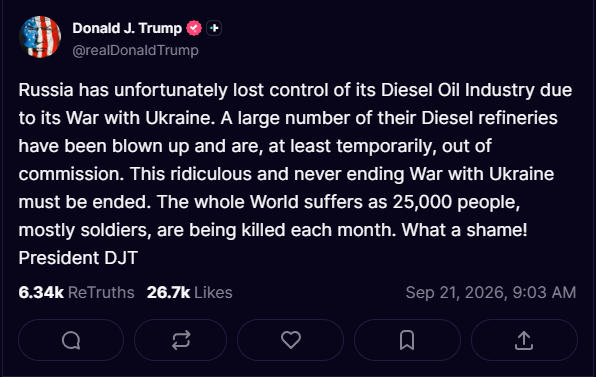
Task: Click the Likes label text
Action: [213, 292]
